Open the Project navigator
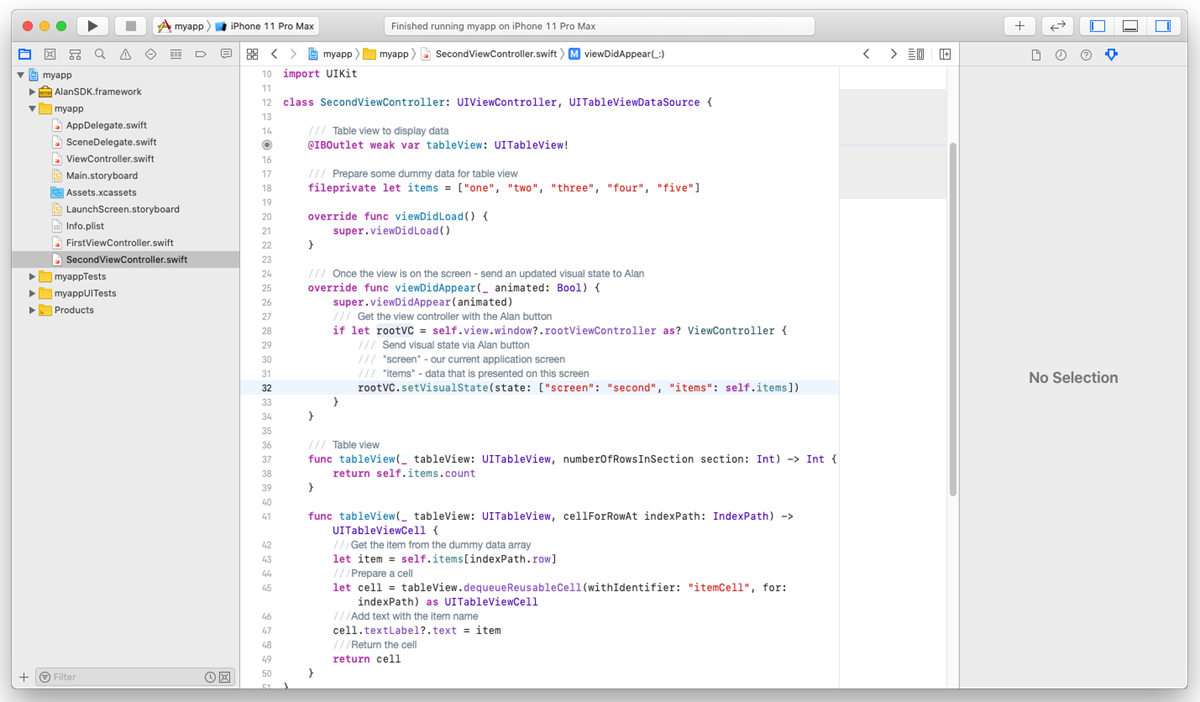 tap(24, 53)
